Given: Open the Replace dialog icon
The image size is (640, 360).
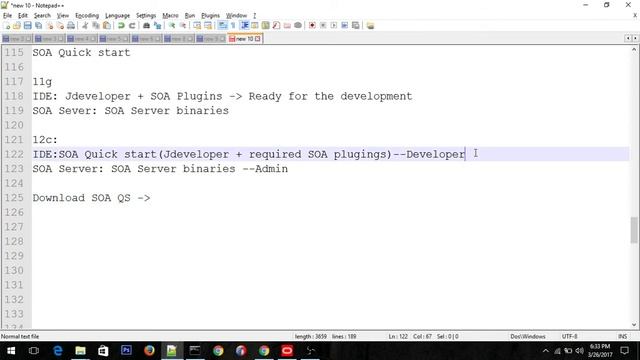Looking at the screenshot, I should pos(157,26).
